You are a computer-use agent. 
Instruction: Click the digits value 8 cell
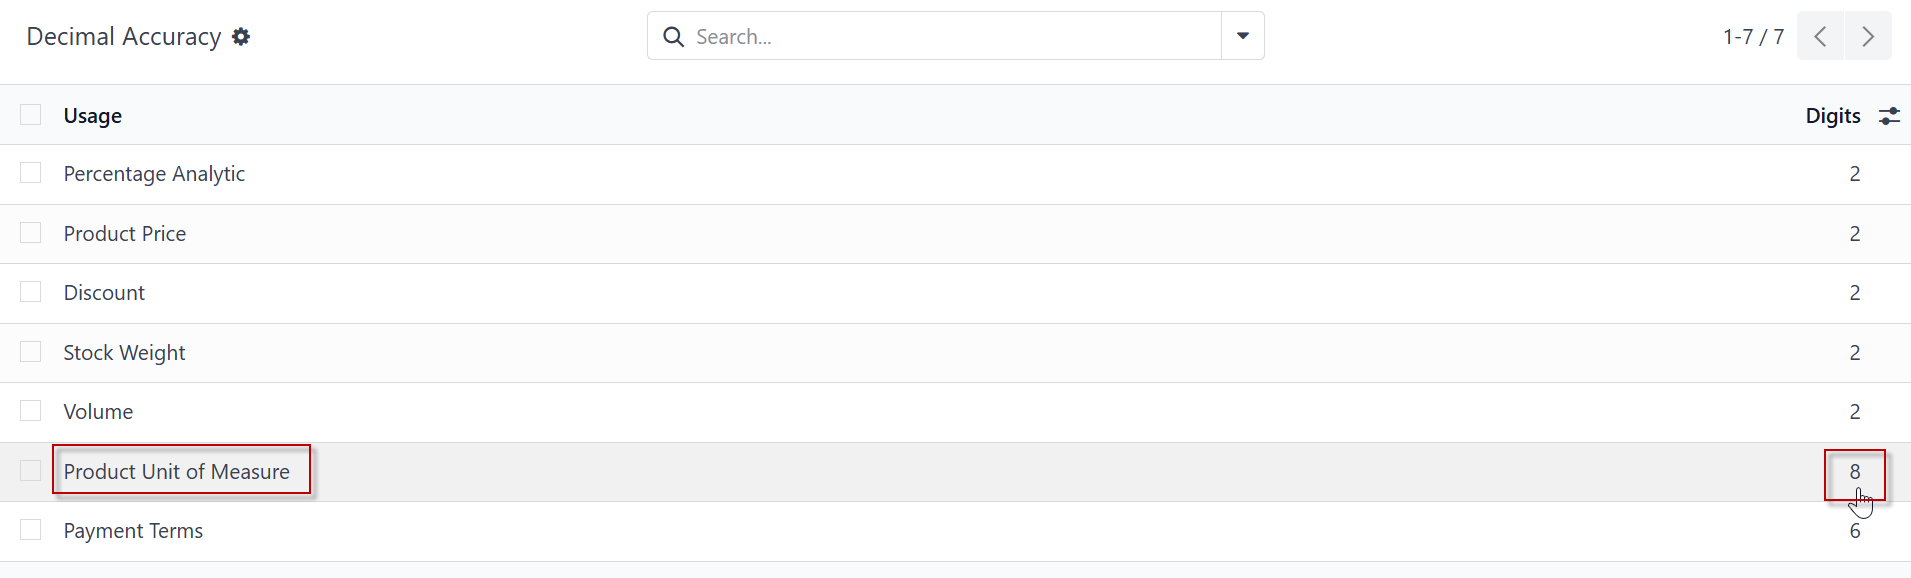tap(1855, 472)
